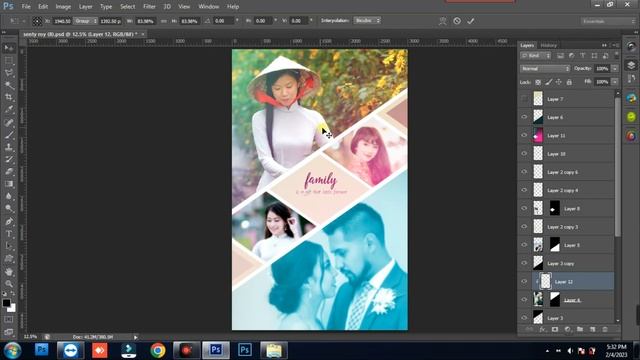
Task: Toggle visibility of Layer 8
Action: tap(524, 208)
